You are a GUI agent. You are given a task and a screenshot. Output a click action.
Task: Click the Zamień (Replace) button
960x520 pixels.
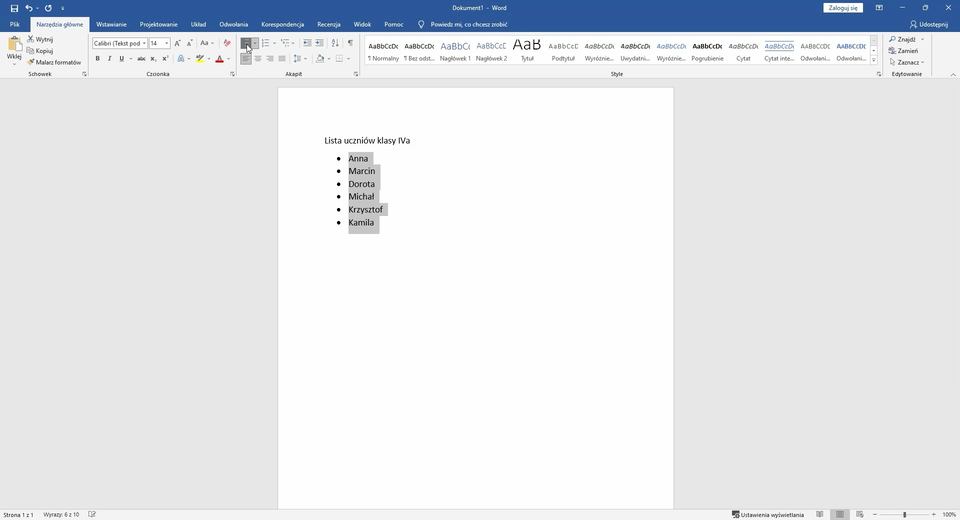pos(907,50)
